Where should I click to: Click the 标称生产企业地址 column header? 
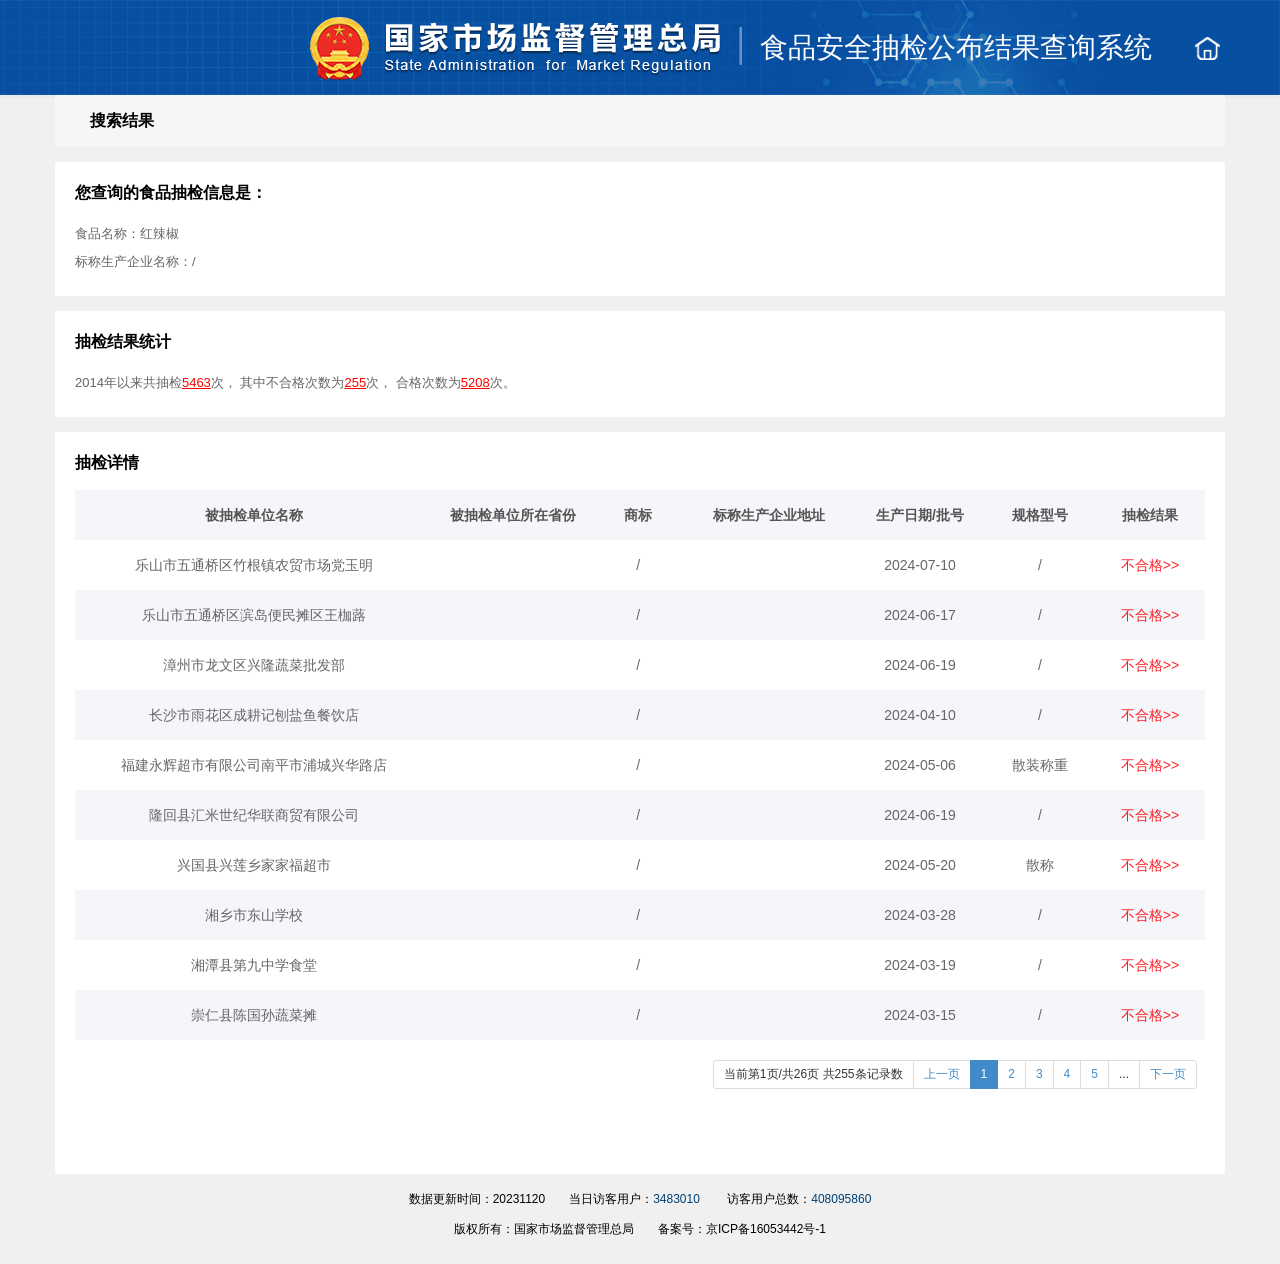click(769, 516)
